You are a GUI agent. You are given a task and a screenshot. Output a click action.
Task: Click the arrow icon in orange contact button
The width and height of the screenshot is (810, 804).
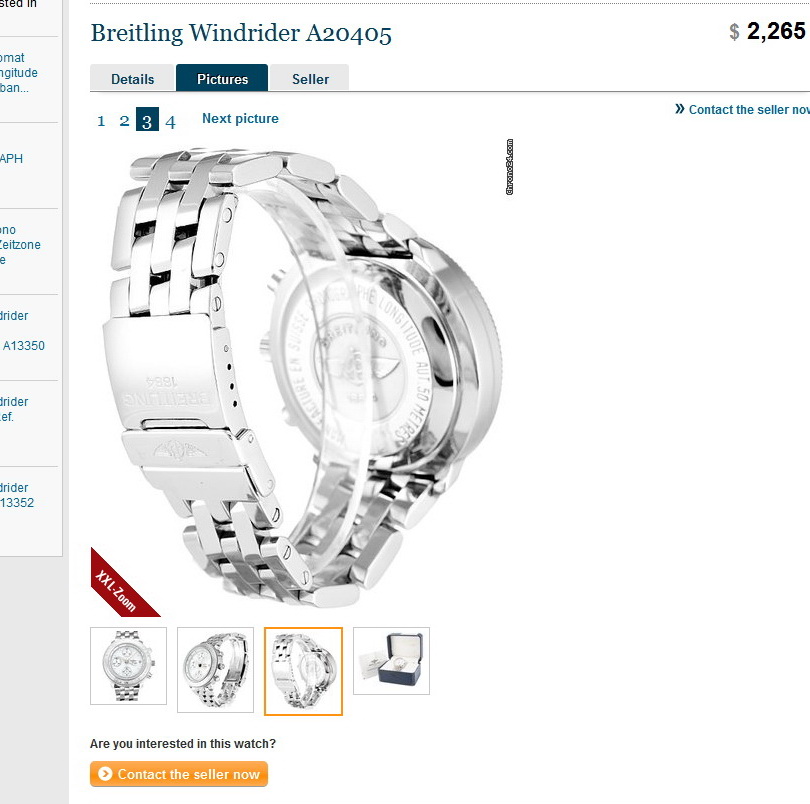coord(105,774)
